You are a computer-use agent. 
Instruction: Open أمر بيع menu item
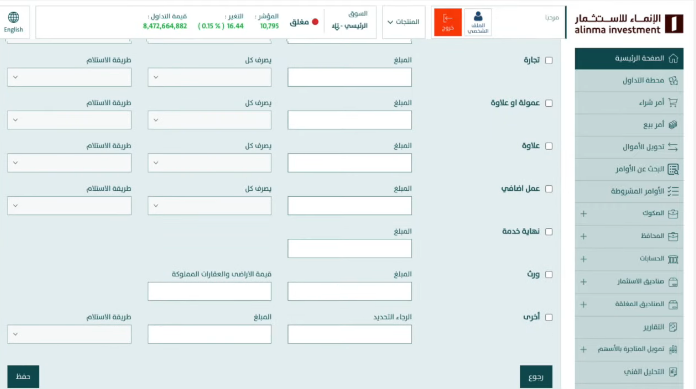click(x=629, y=125)
